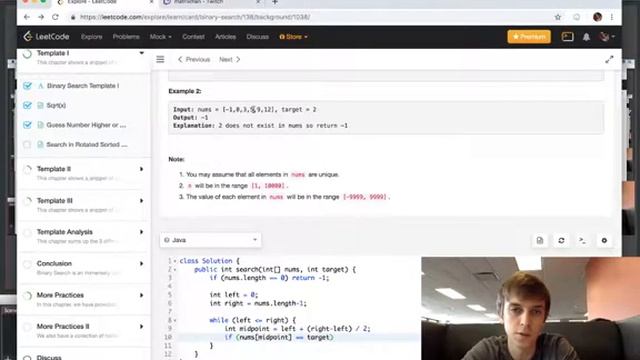Viewport: 640px width, 360px height.
Task: Click the problem icon beside Guess Number Higher
Action: point(40,125)
